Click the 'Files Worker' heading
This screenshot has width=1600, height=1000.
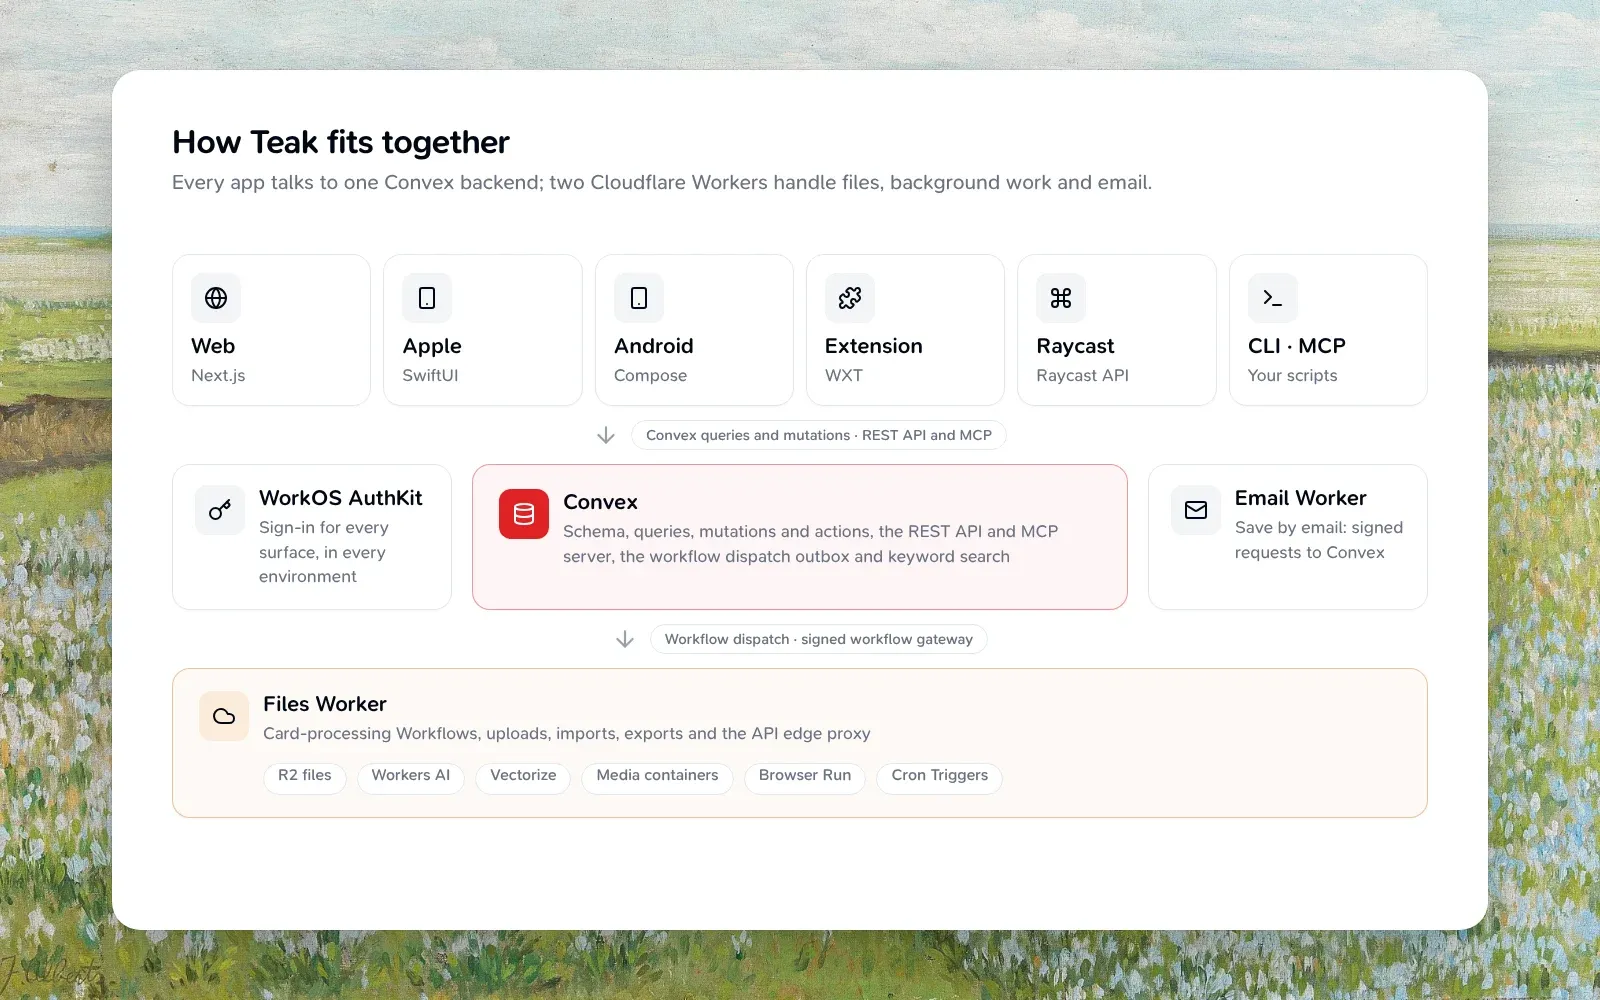325,704
